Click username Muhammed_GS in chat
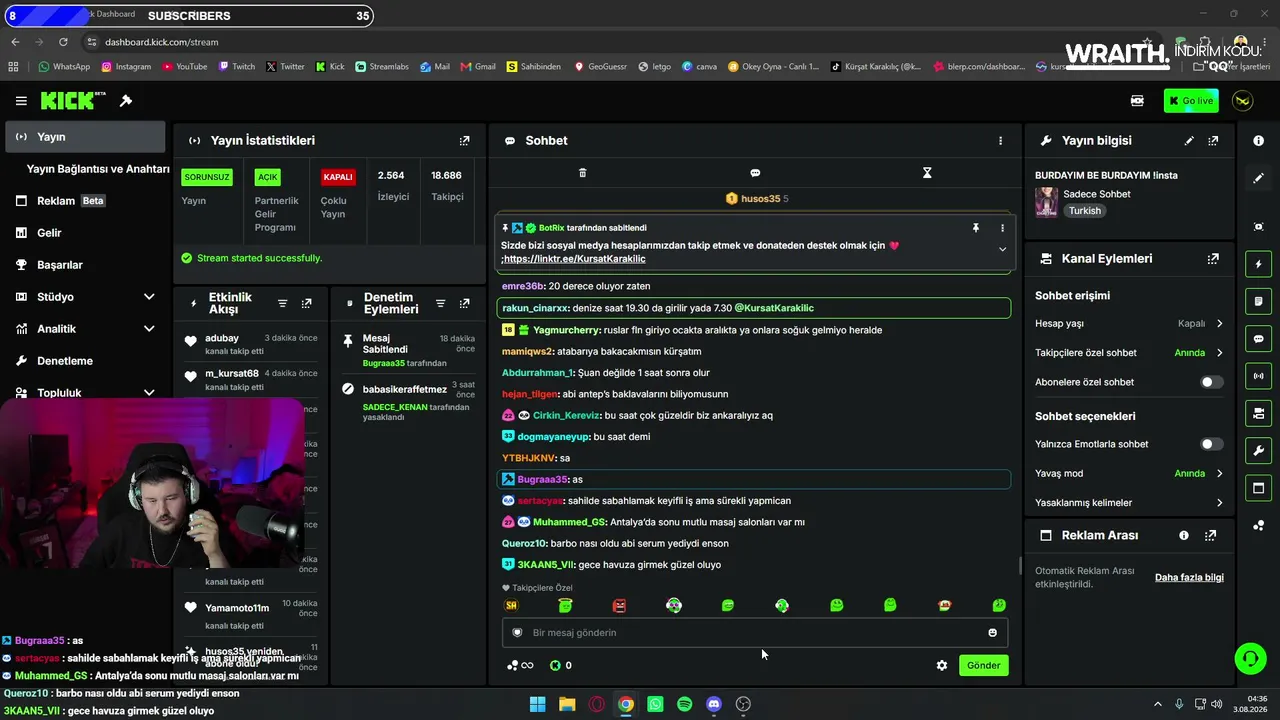The width and height of the screenshot is (1280, 720). [x=570, y=522]
